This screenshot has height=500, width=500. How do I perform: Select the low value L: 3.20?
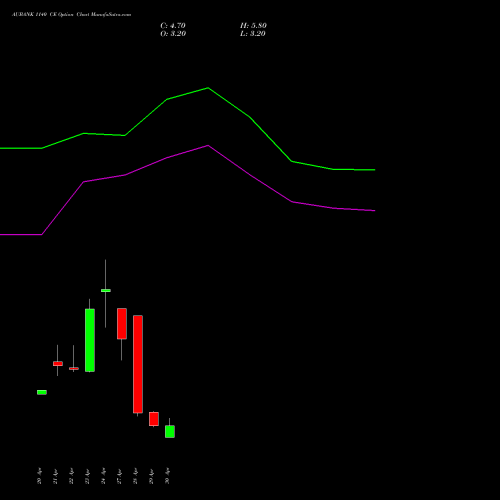coord(253,34)
